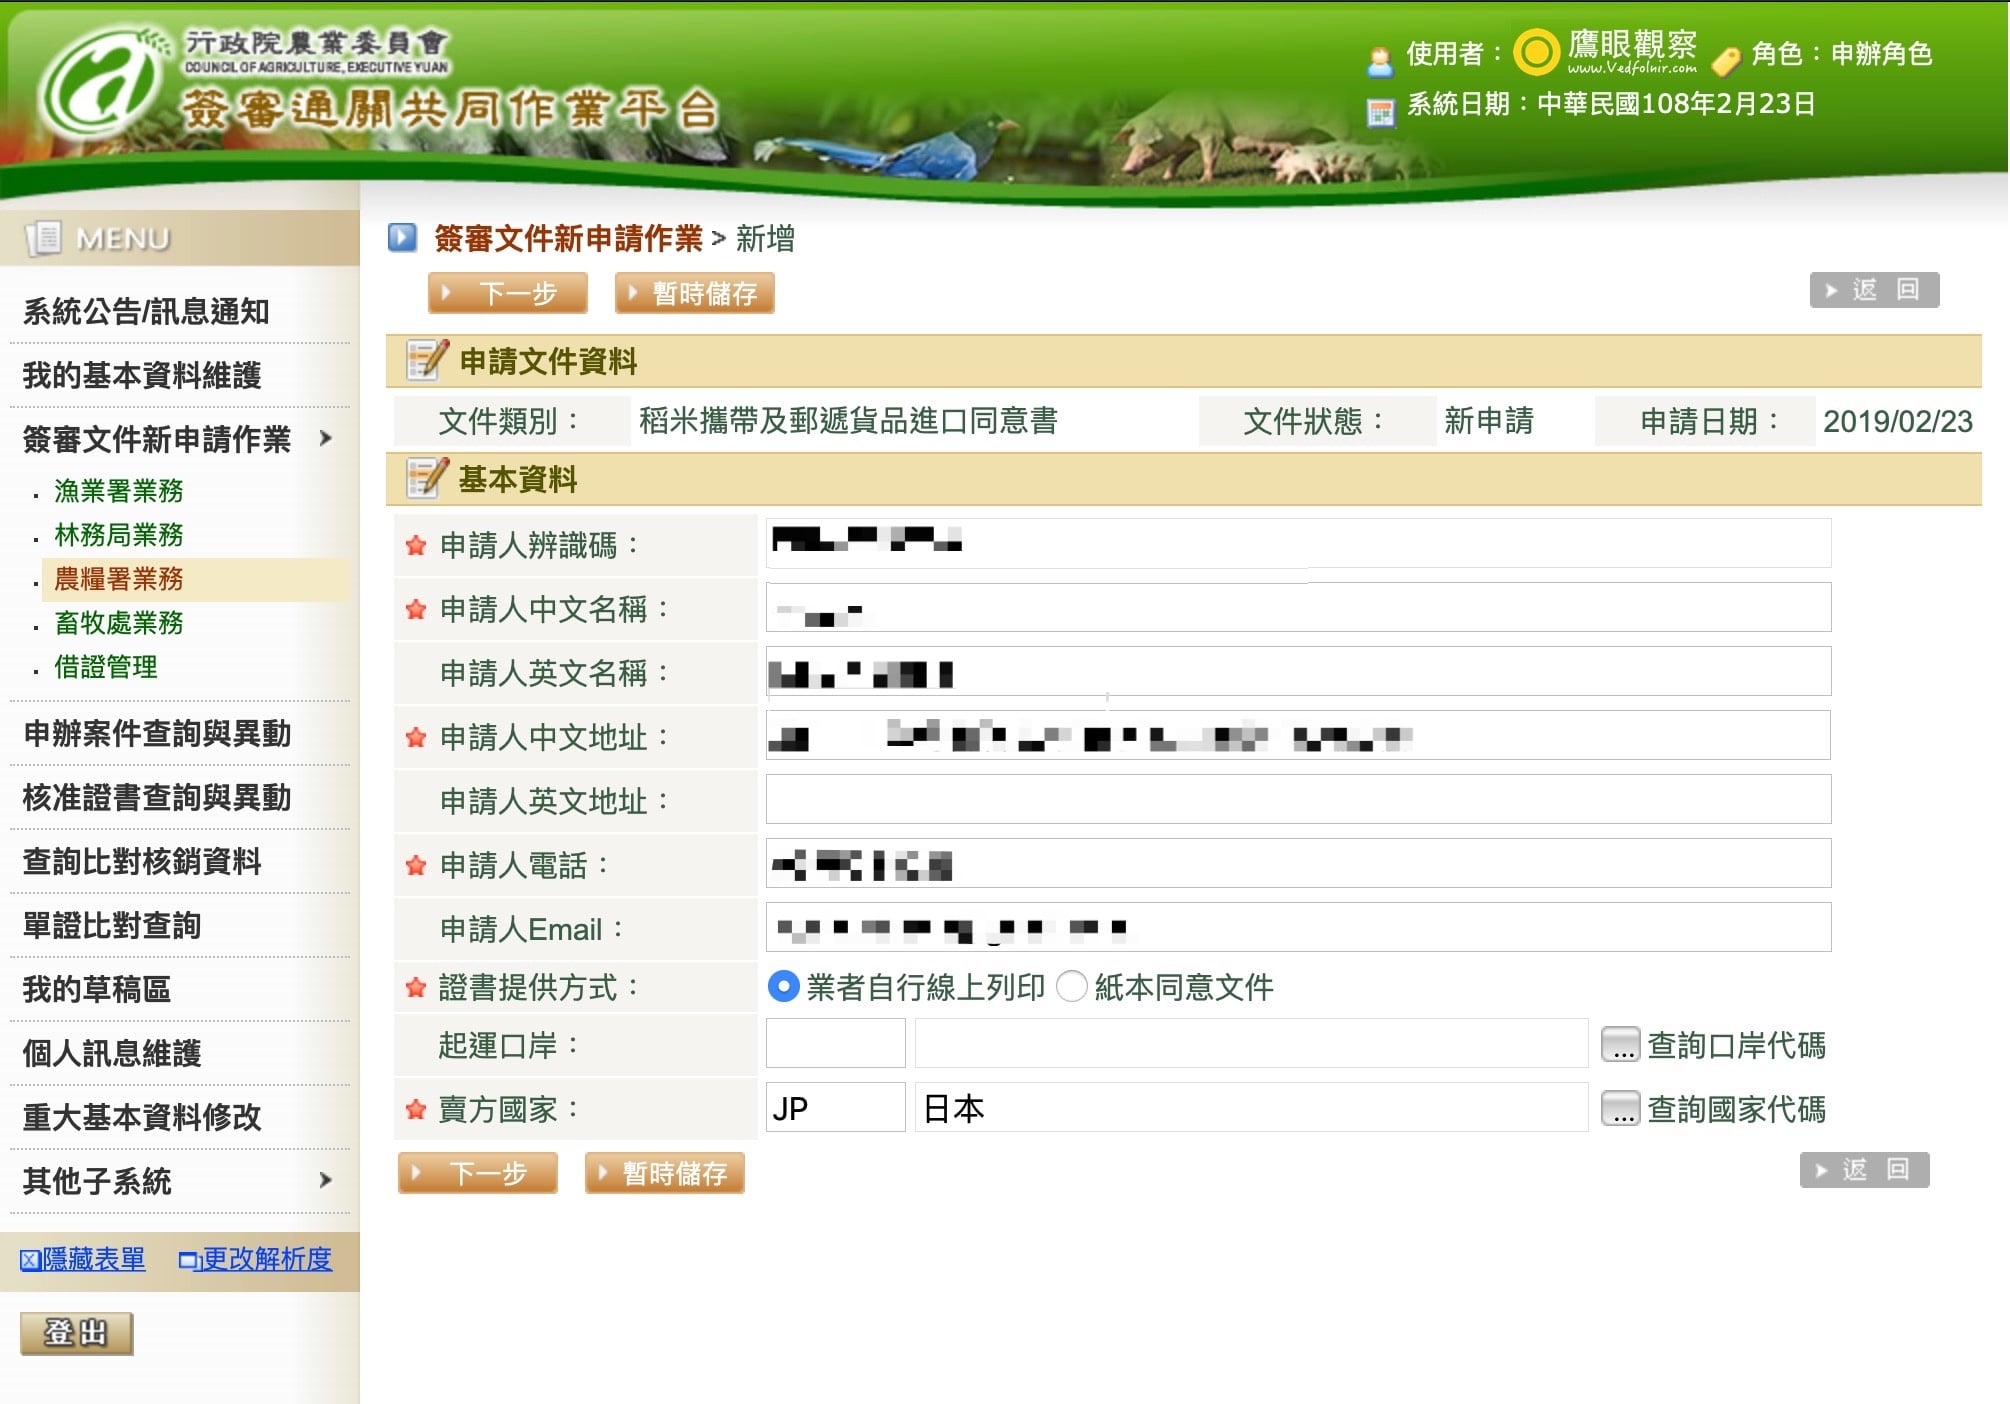Image resolution: width=2010 pixels, height=1404 pixels.
Task: Open 農糧署業務 submenu item
Action: pyautogui.click(x=119, y=579)
